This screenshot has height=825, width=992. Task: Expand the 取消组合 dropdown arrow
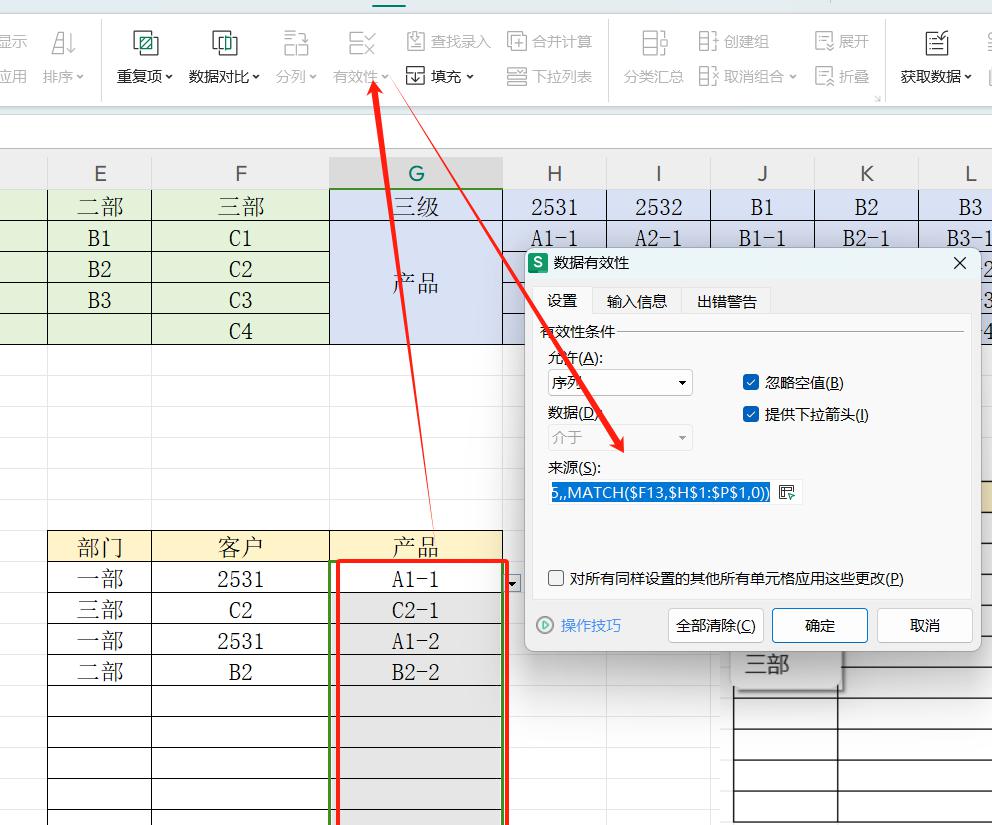pyautogui.click(x=793, y=77)
